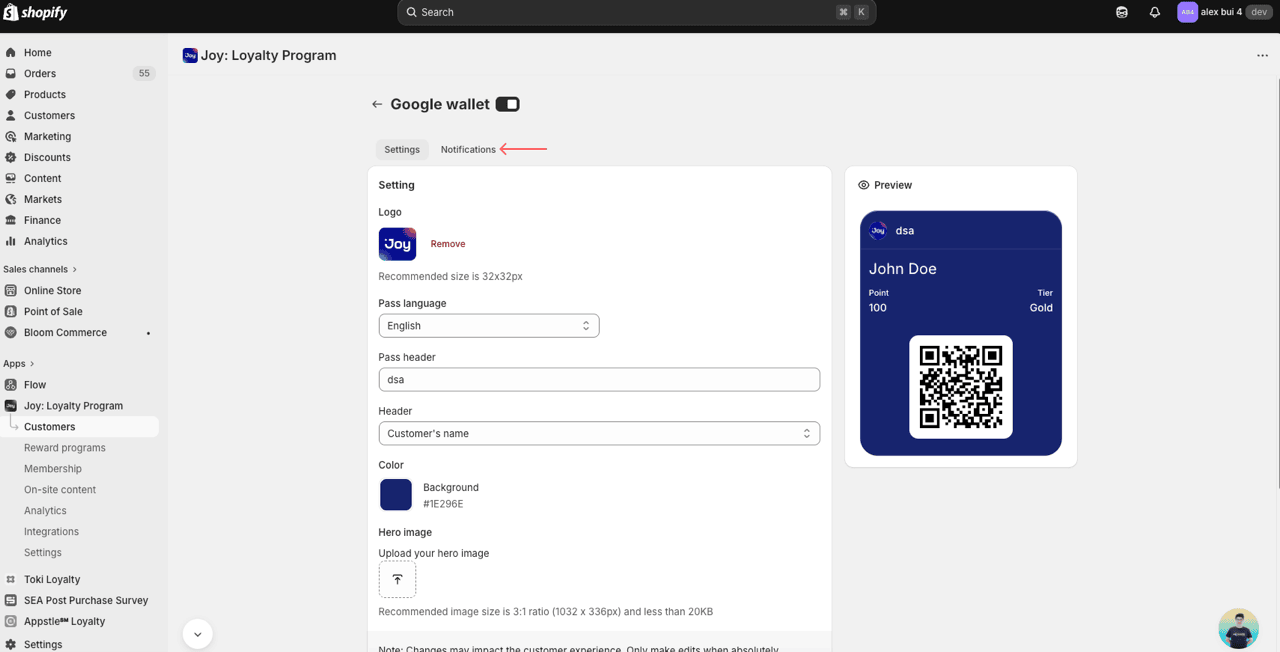Click the SEA Post Purchase Survey icon
This screenshot has width=1280, height=652.
point(11,601)
